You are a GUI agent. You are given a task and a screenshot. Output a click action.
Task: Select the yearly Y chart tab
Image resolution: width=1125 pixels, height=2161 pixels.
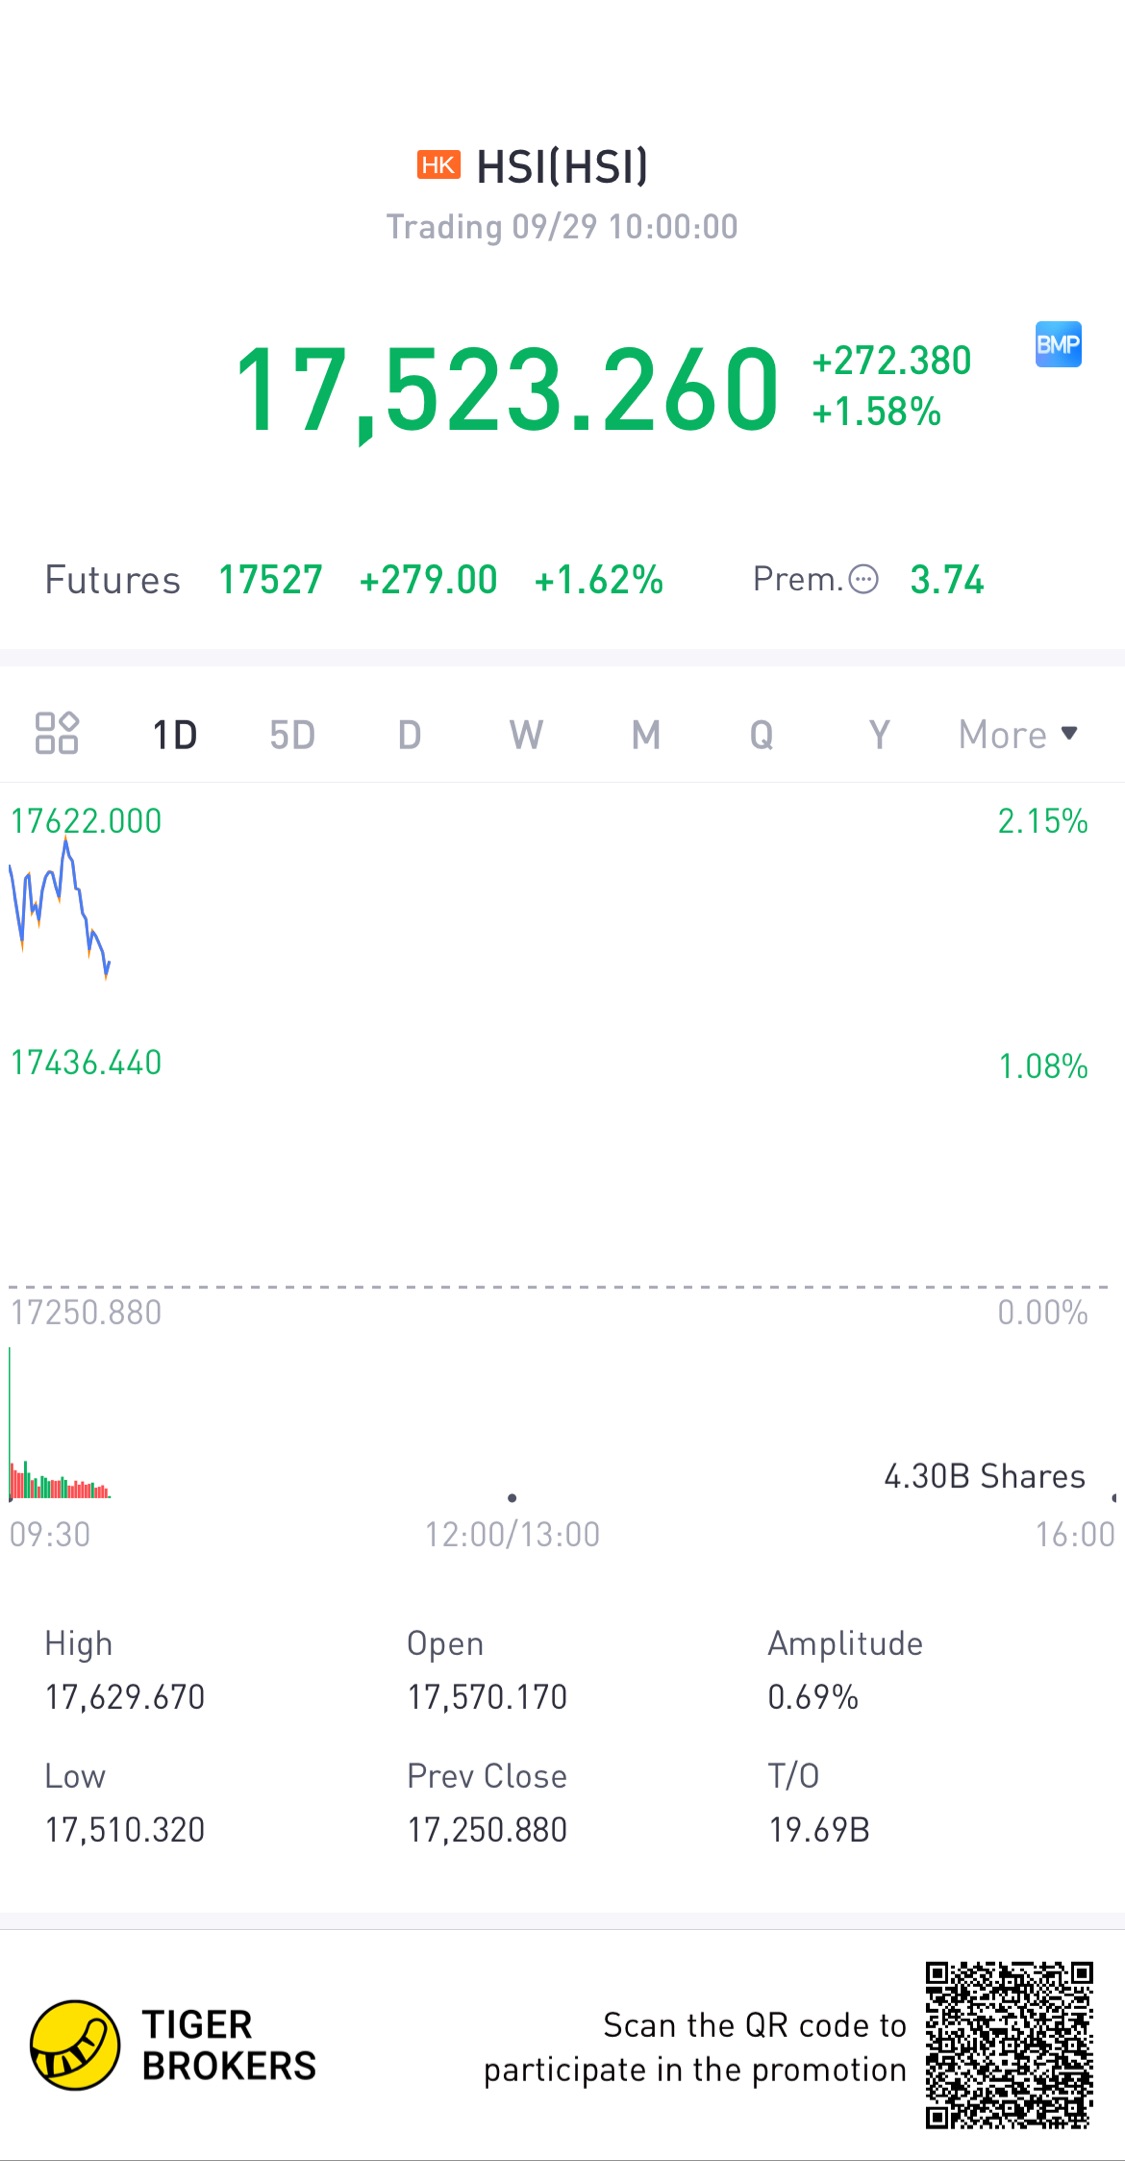[x=879, y=735]
